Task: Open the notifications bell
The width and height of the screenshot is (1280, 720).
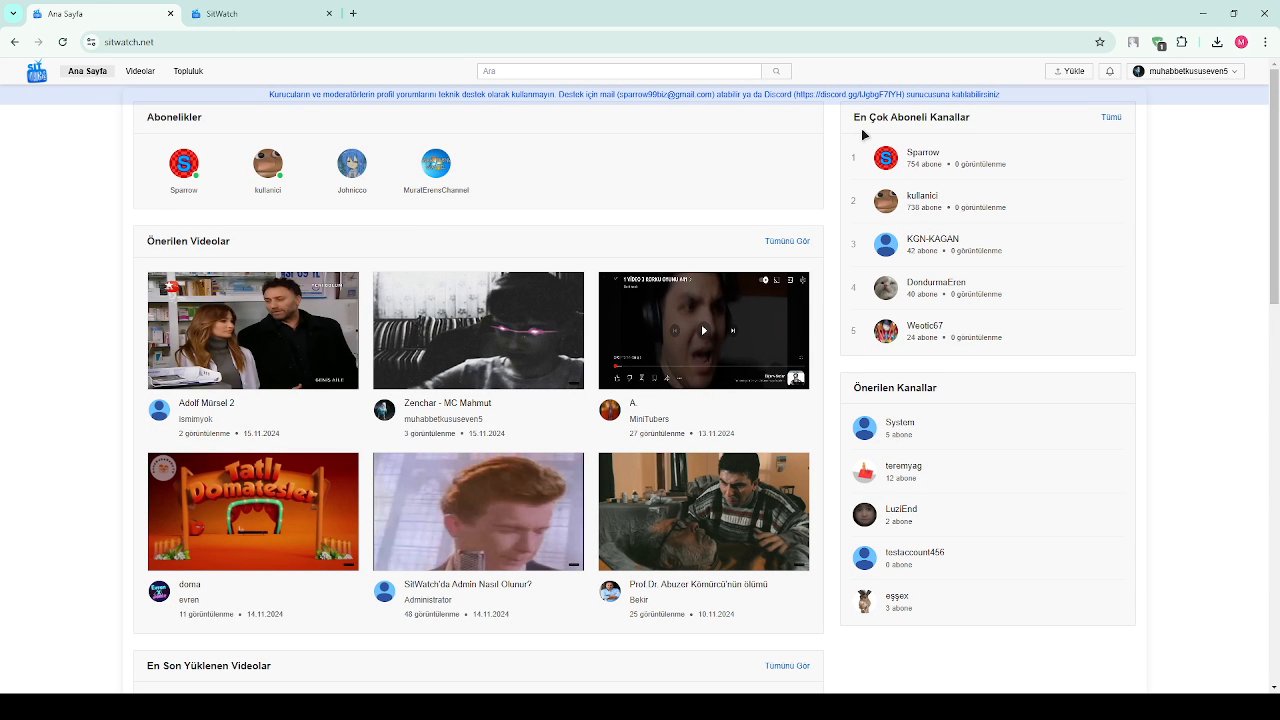Action: click(x=1109, y=71)
